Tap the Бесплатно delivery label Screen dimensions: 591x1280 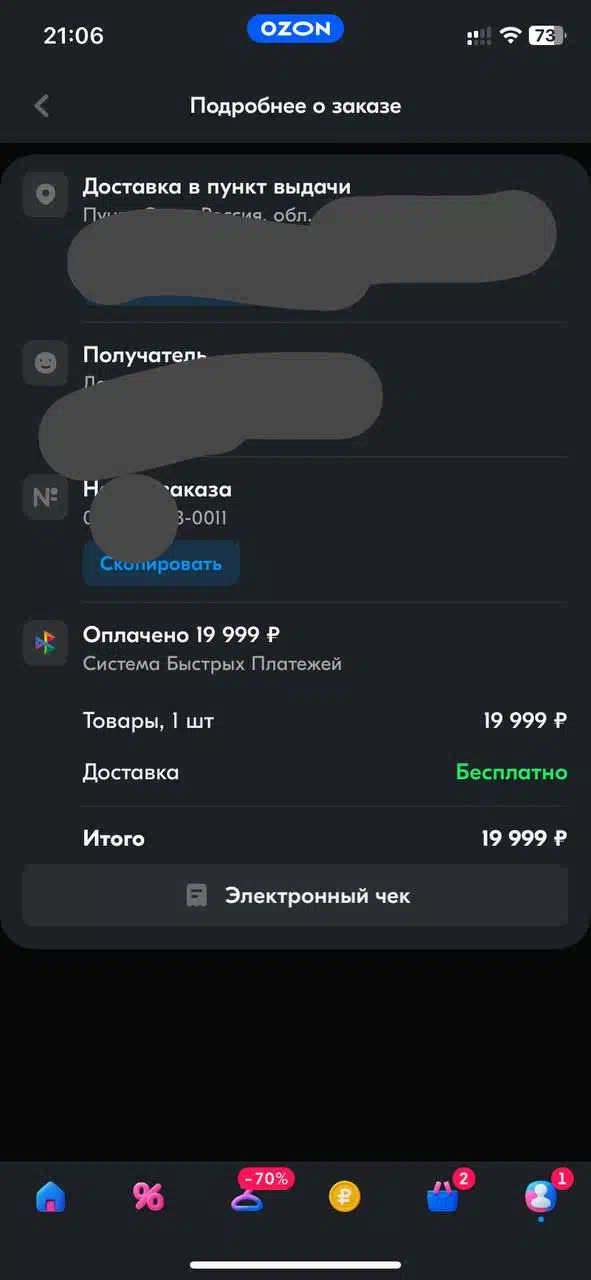click(512, 772)
